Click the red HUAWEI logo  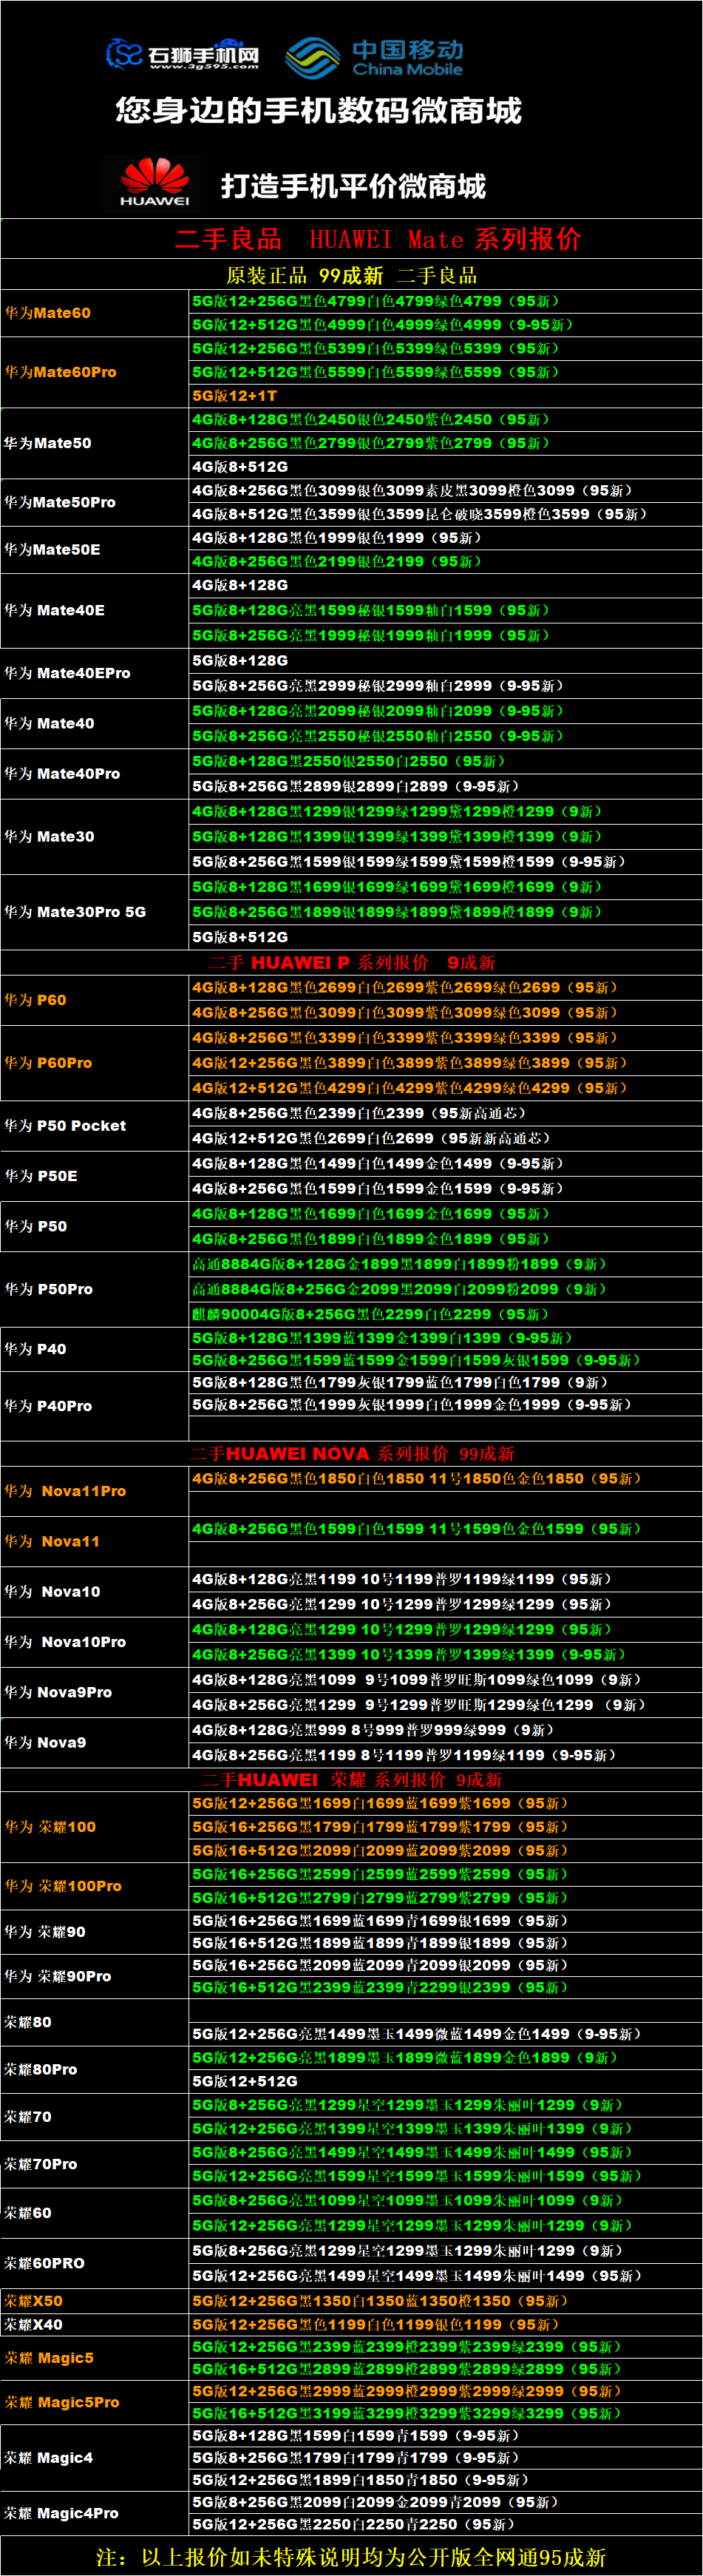pyautogui.click(x=154, y=182)
